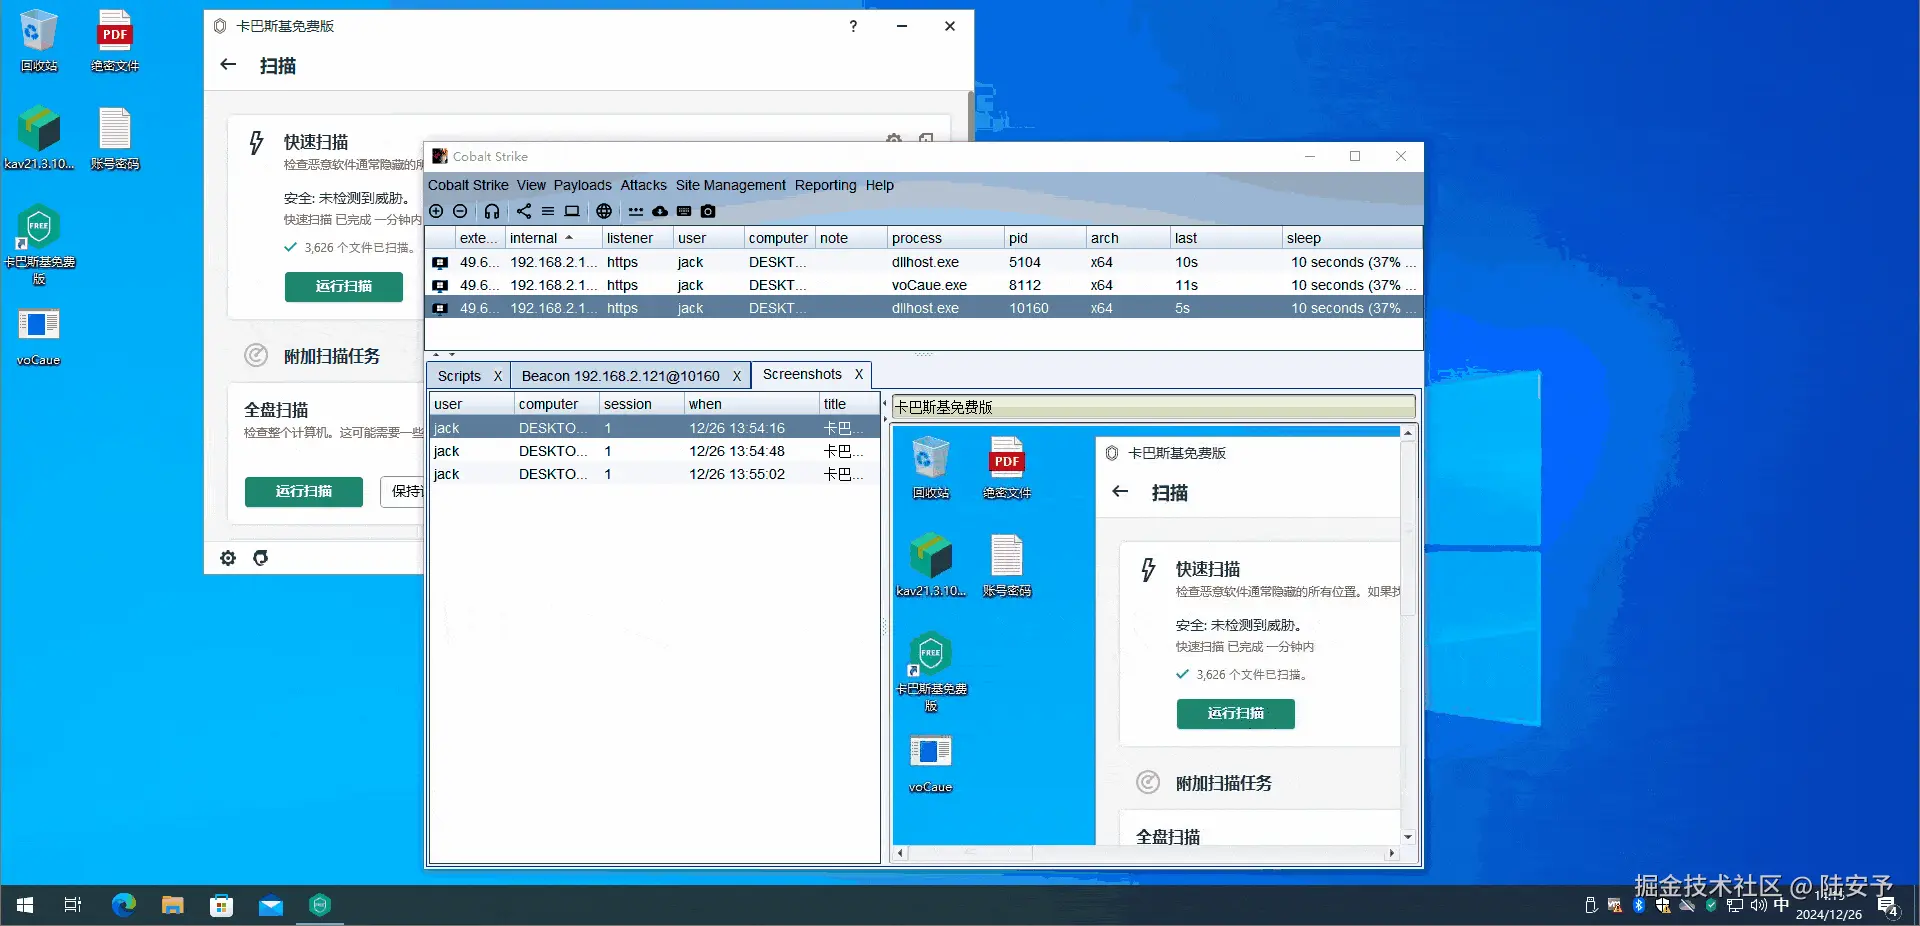This screenshot has height=926, width=1920.
Task: Switch to pivot graph view icon
Action: [524, 211]
